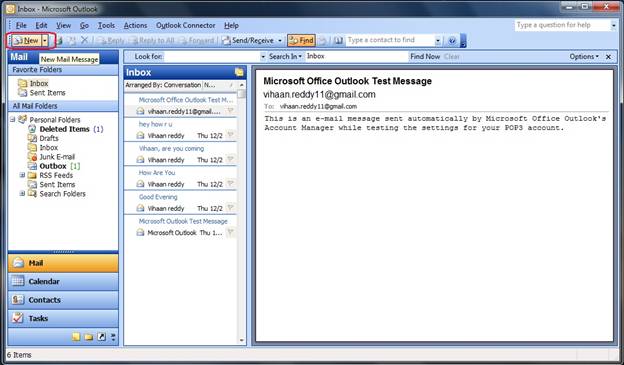
Task: Click the 'Type a contact to find' field
Action: [x=390, y=40]
